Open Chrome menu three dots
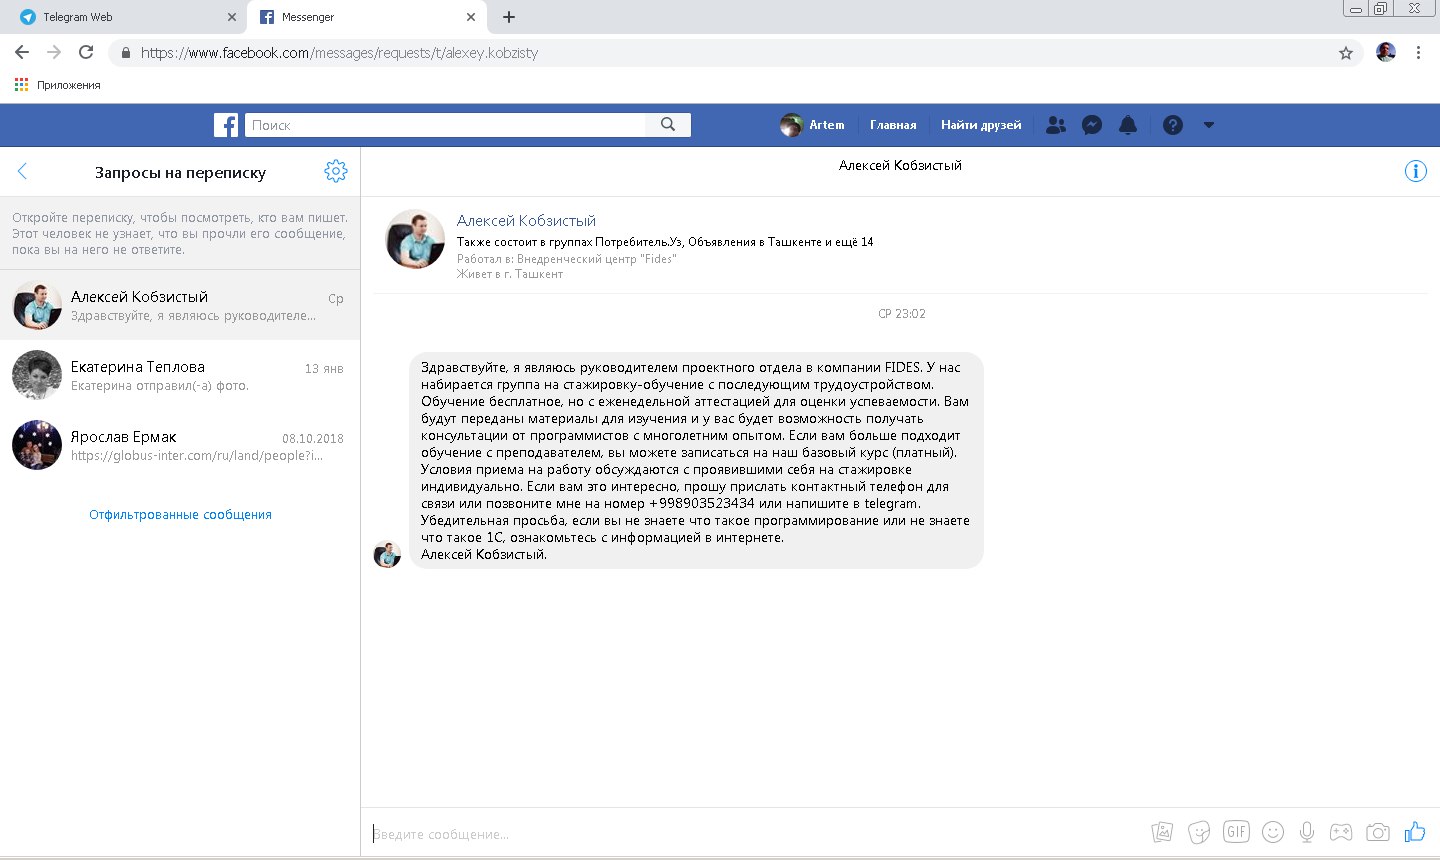 click(x=1418, y=53)
